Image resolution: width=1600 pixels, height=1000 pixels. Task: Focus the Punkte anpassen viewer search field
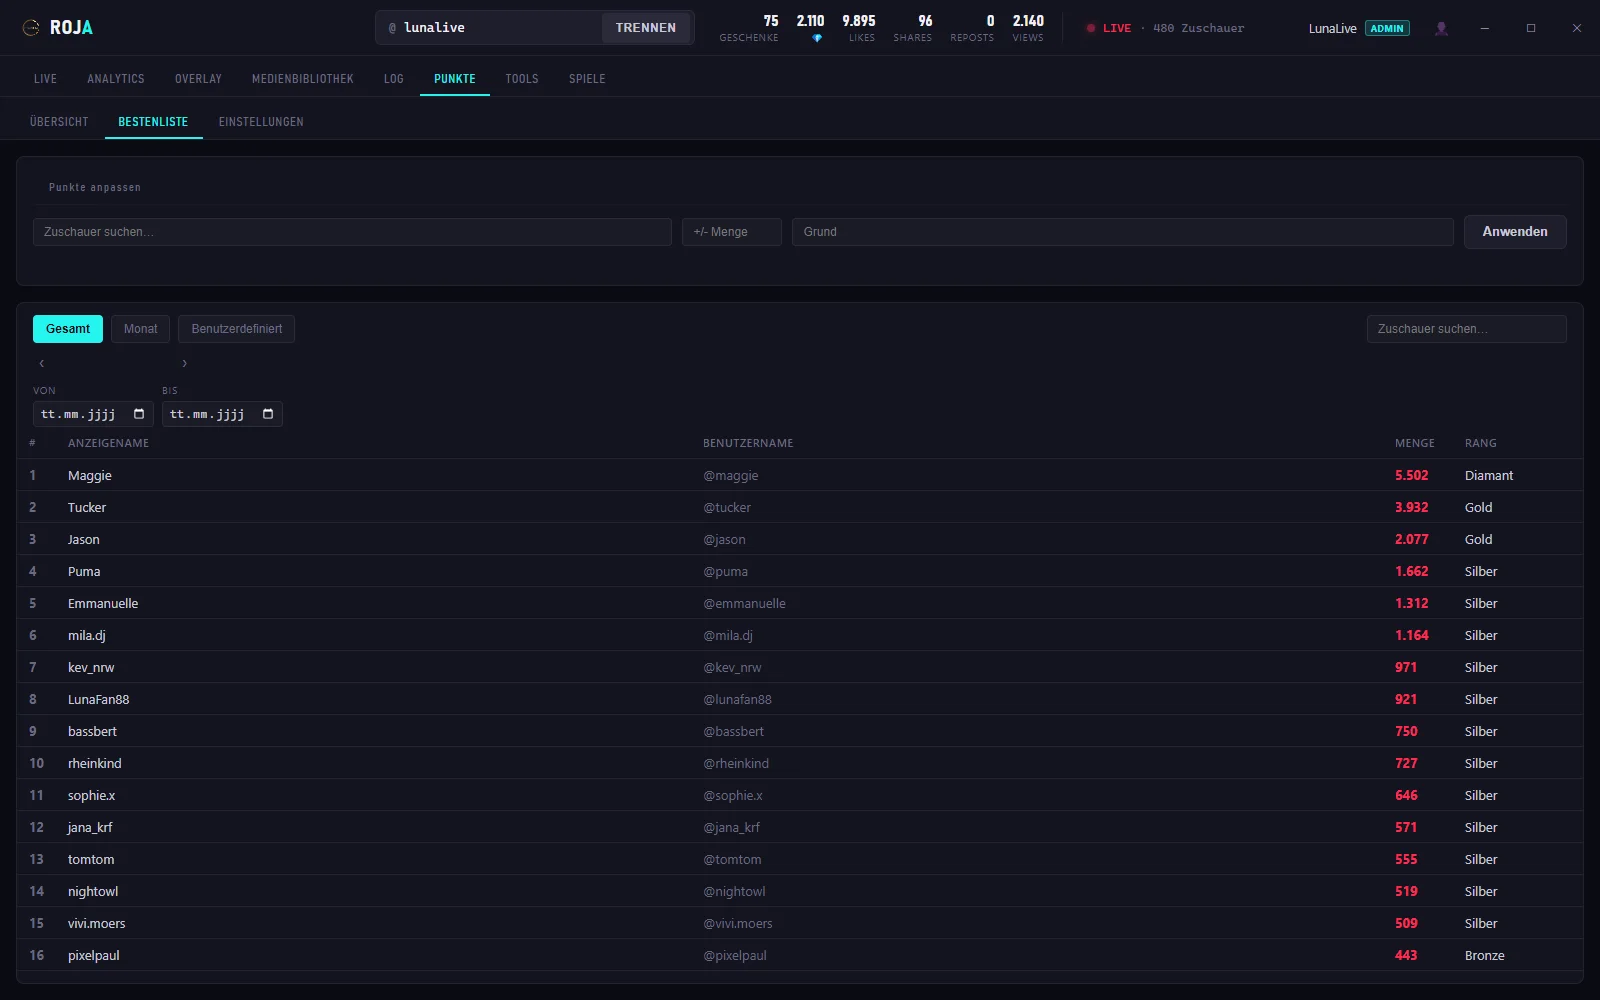point(352,232)
